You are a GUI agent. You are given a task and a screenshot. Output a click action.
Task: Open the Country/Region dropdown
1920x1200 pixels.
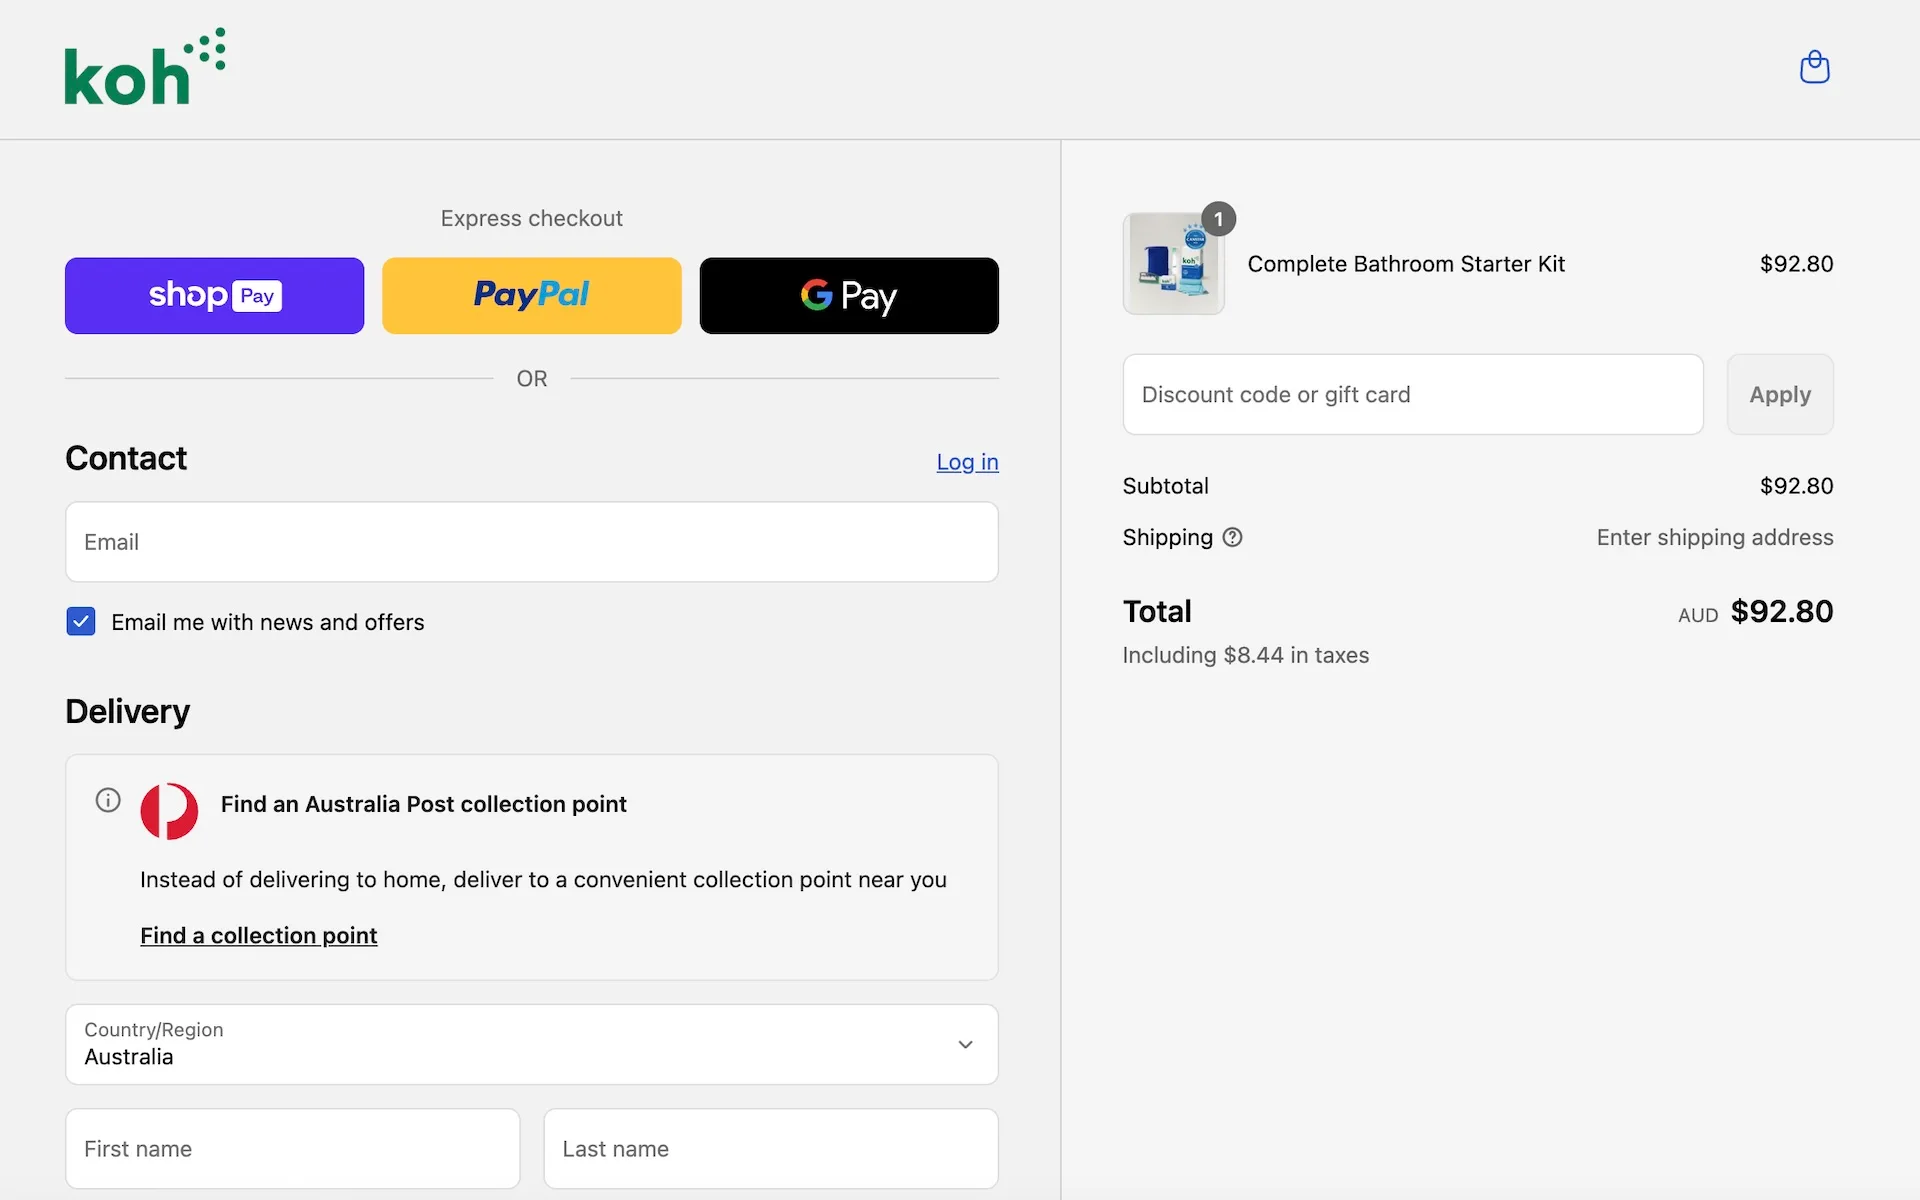532,1044
